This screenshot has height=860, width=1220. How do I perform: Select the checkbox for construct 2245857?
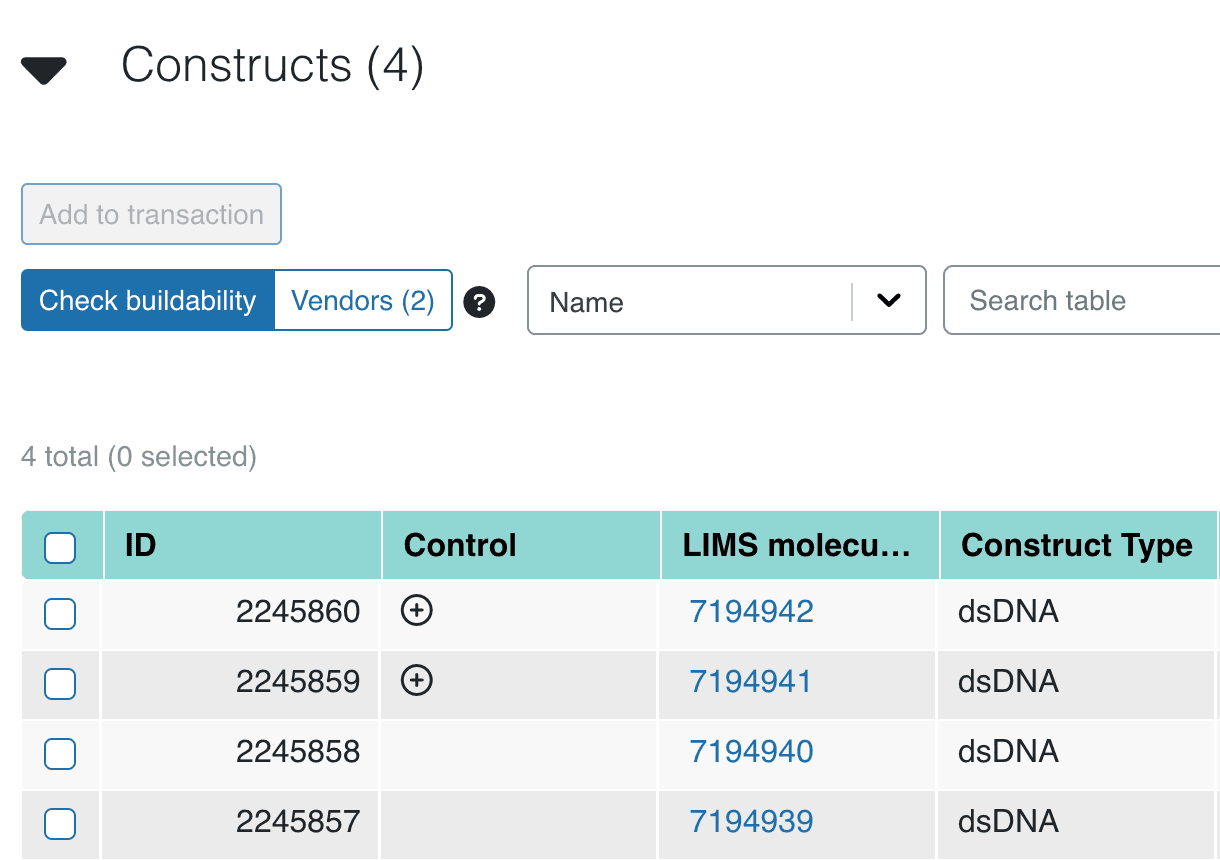60,823
